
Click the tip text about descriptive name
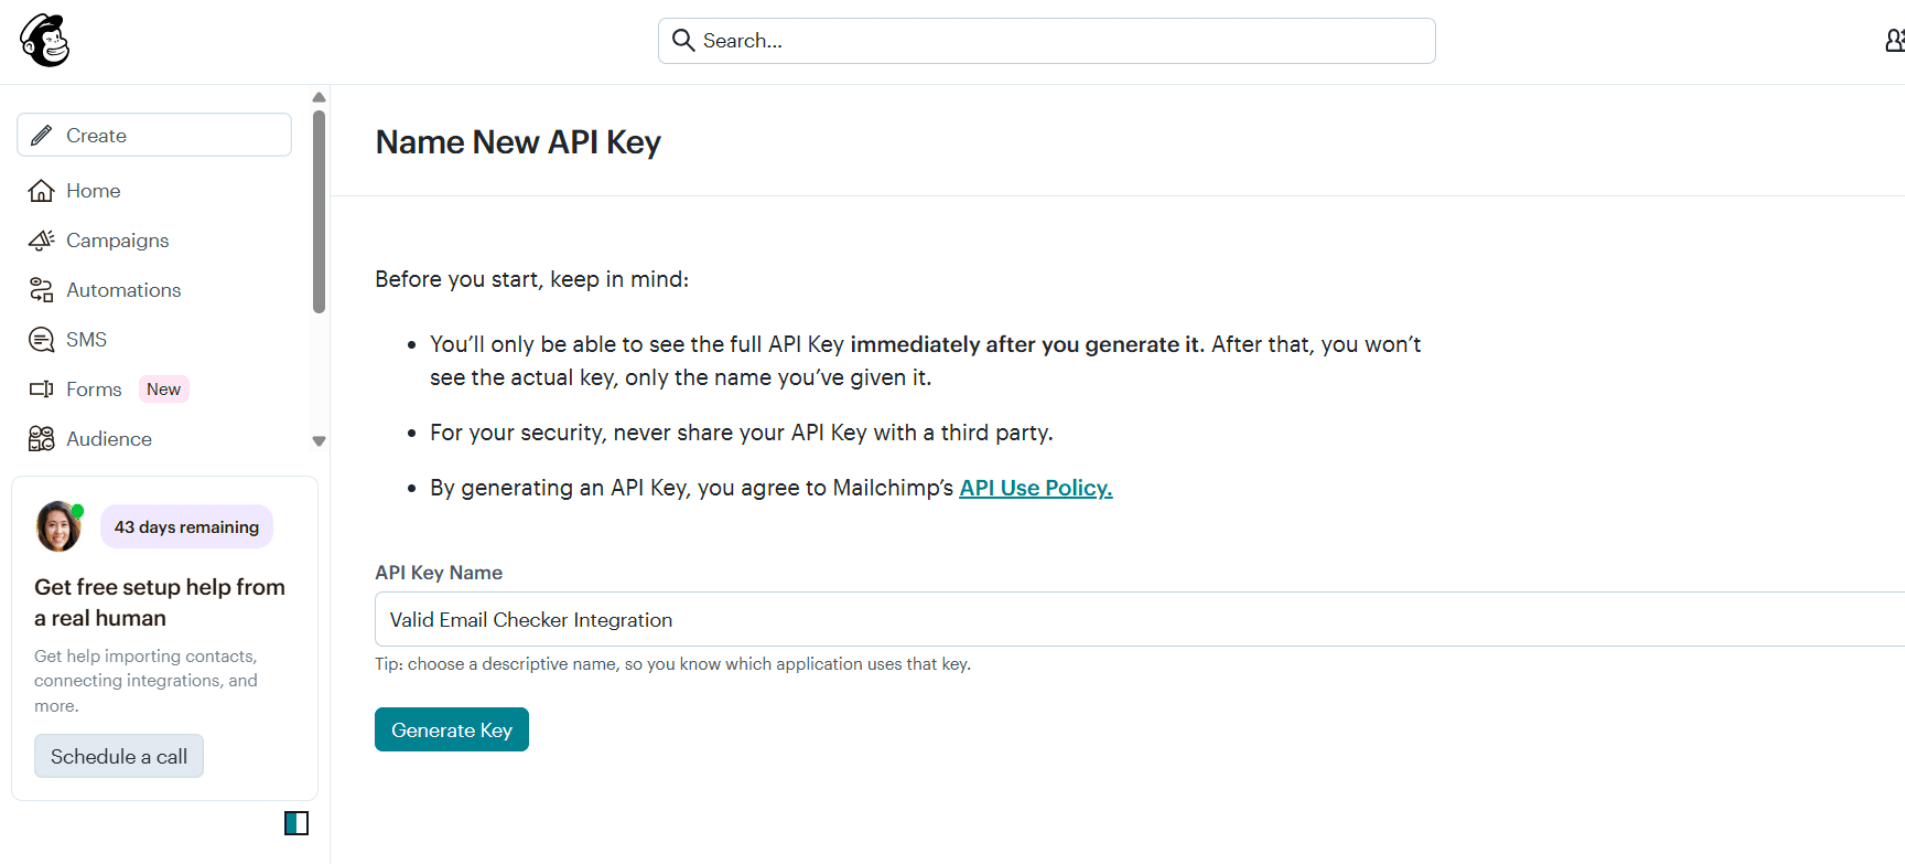[673, 664]
